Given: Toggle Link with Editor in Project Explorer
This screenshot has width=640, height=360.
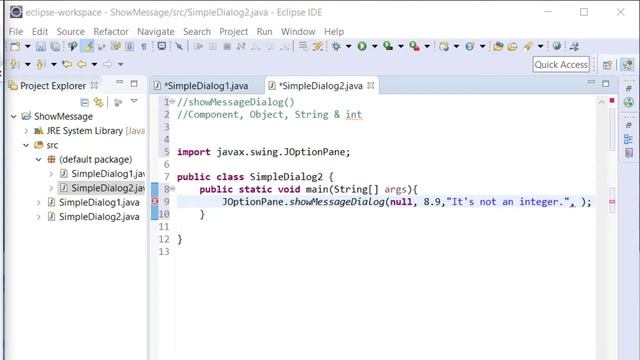Looking at the screenshot, I should (x=98, y=102).
